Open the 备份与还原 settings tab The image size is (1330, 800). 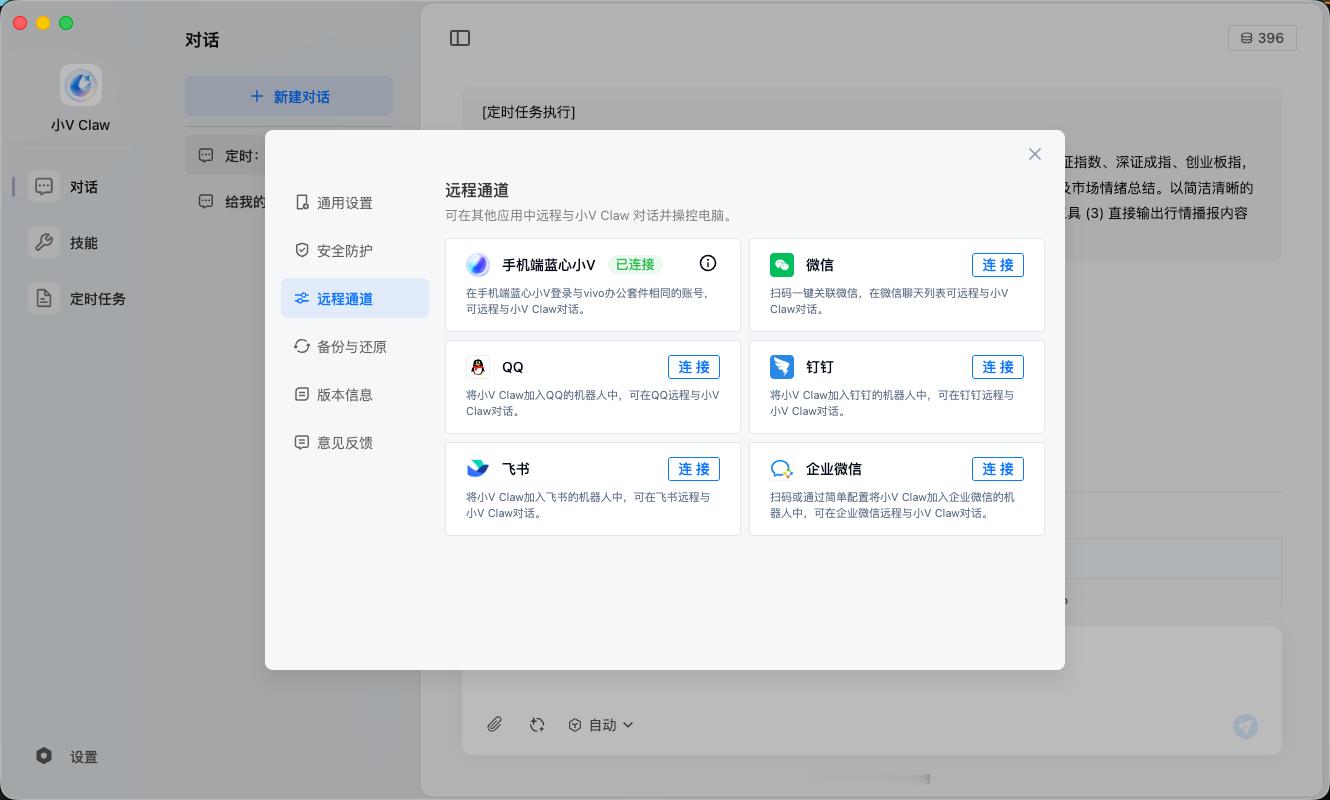point(355,347)
